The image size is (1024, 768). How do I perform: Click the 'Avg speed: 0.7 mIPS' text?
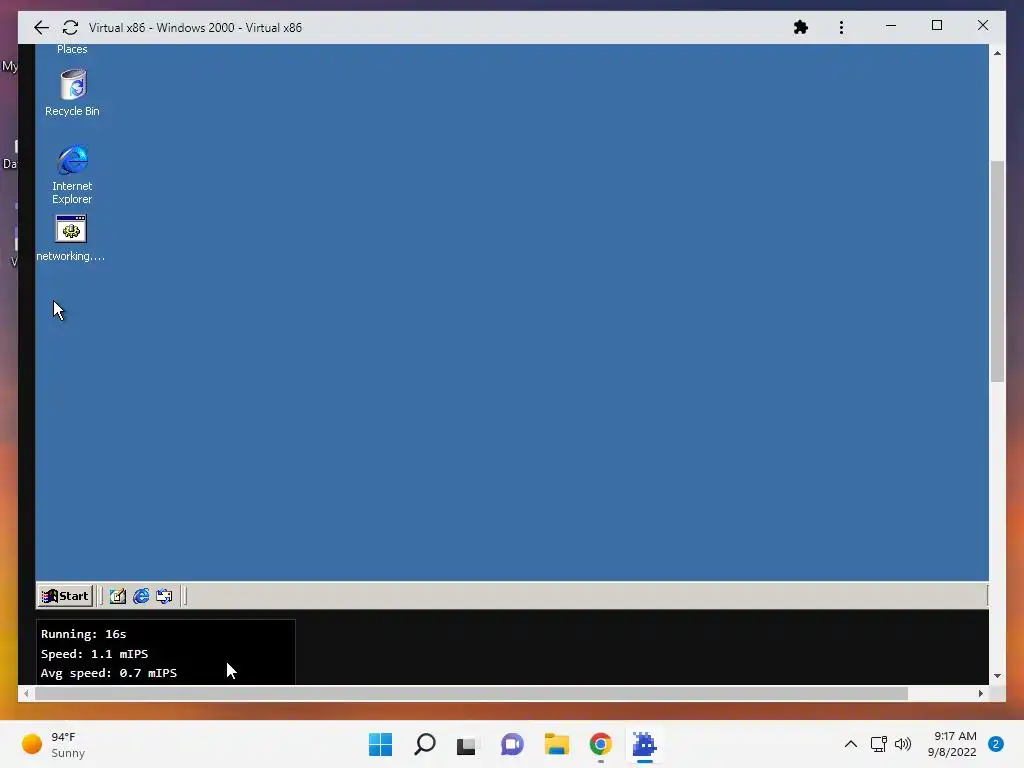point(108,673)
